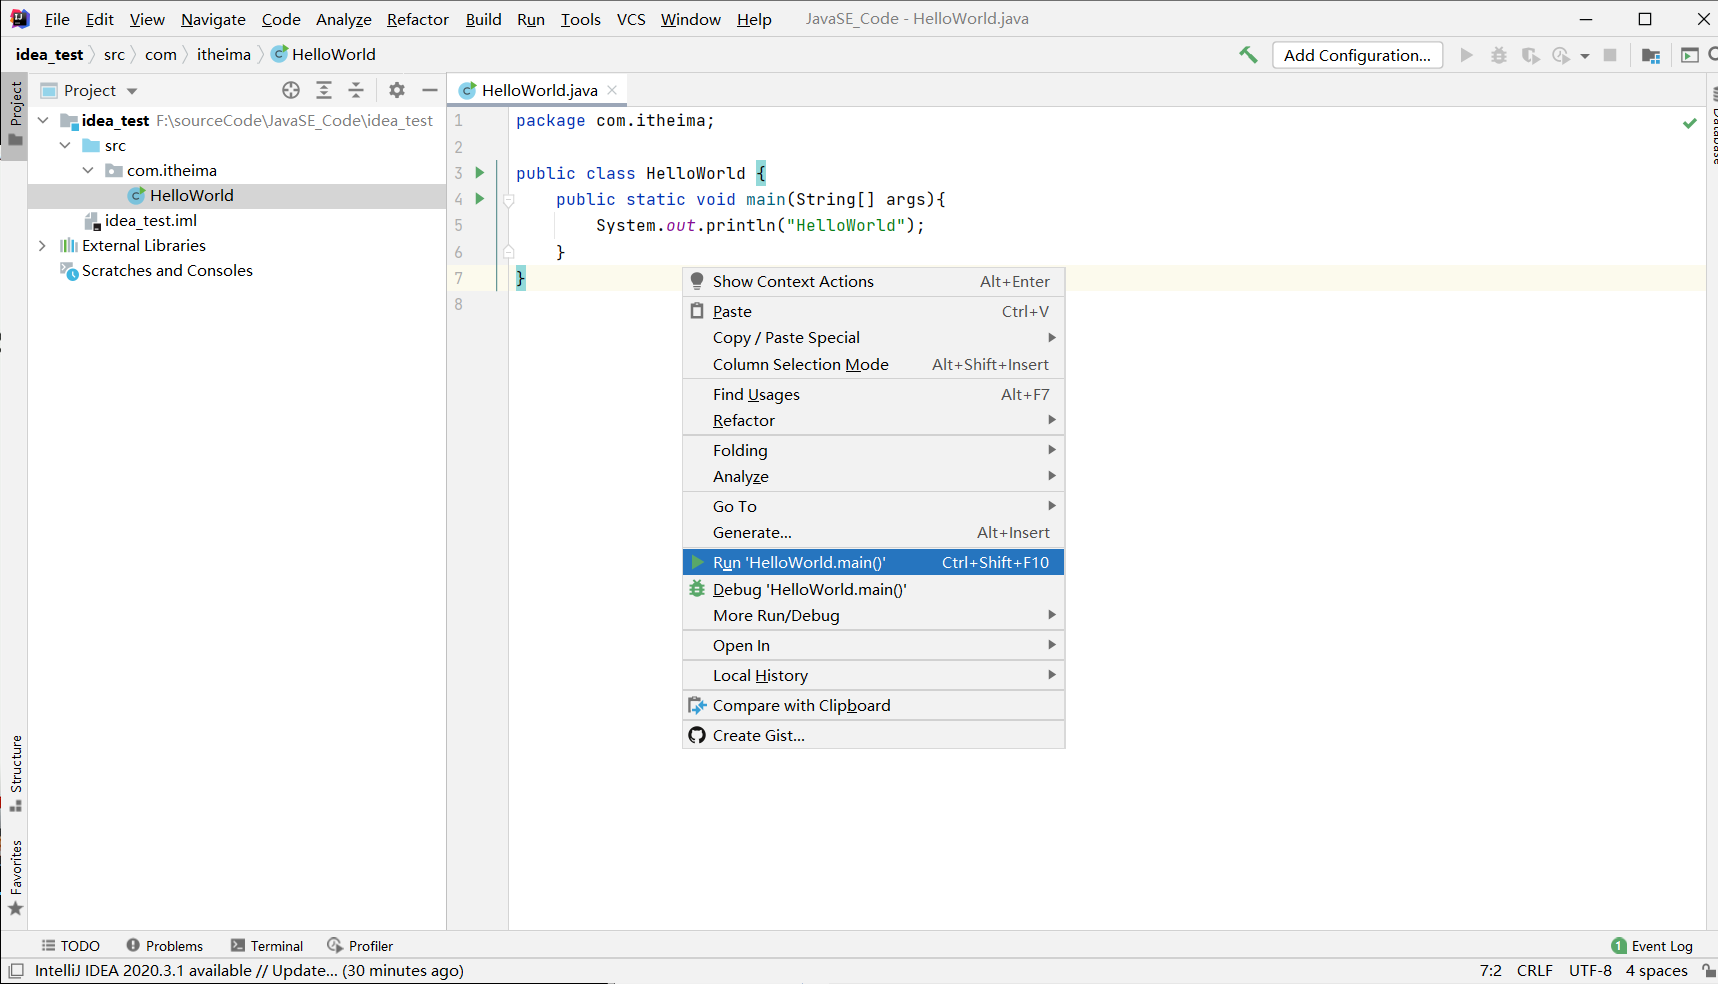Toggle Column Selection Mode in the context menu
The height and width of the screenshot is (984, 1718).
tap(873, 365)
